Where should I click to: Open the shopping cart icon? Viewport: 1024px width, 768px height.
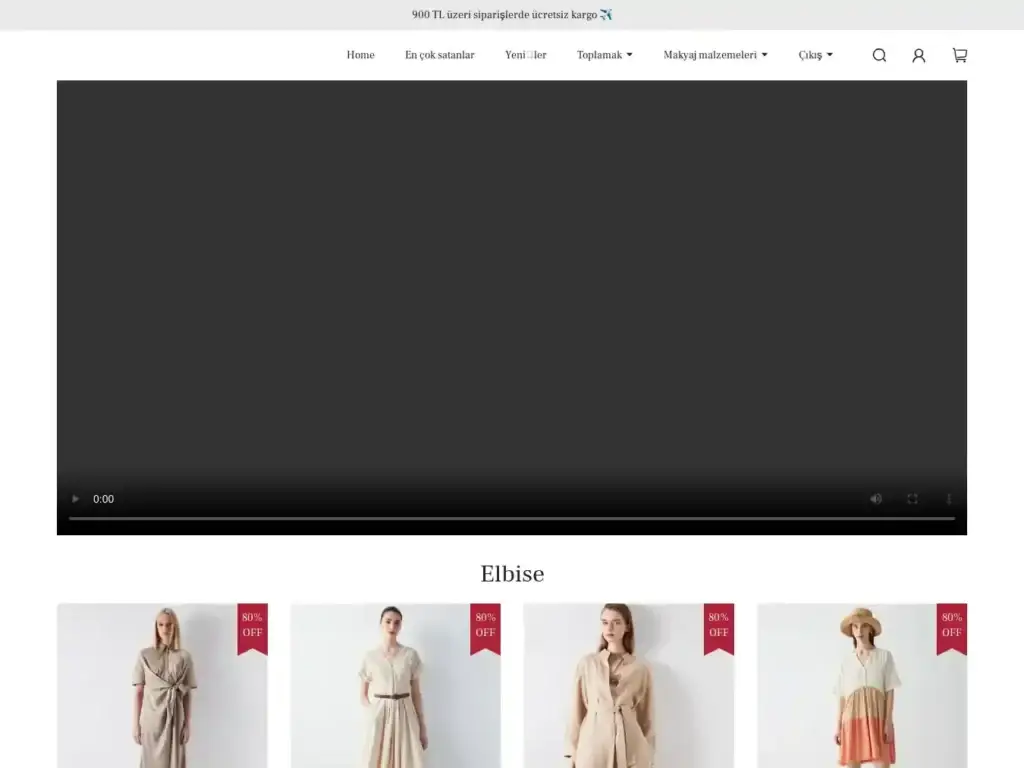point(959,55)
